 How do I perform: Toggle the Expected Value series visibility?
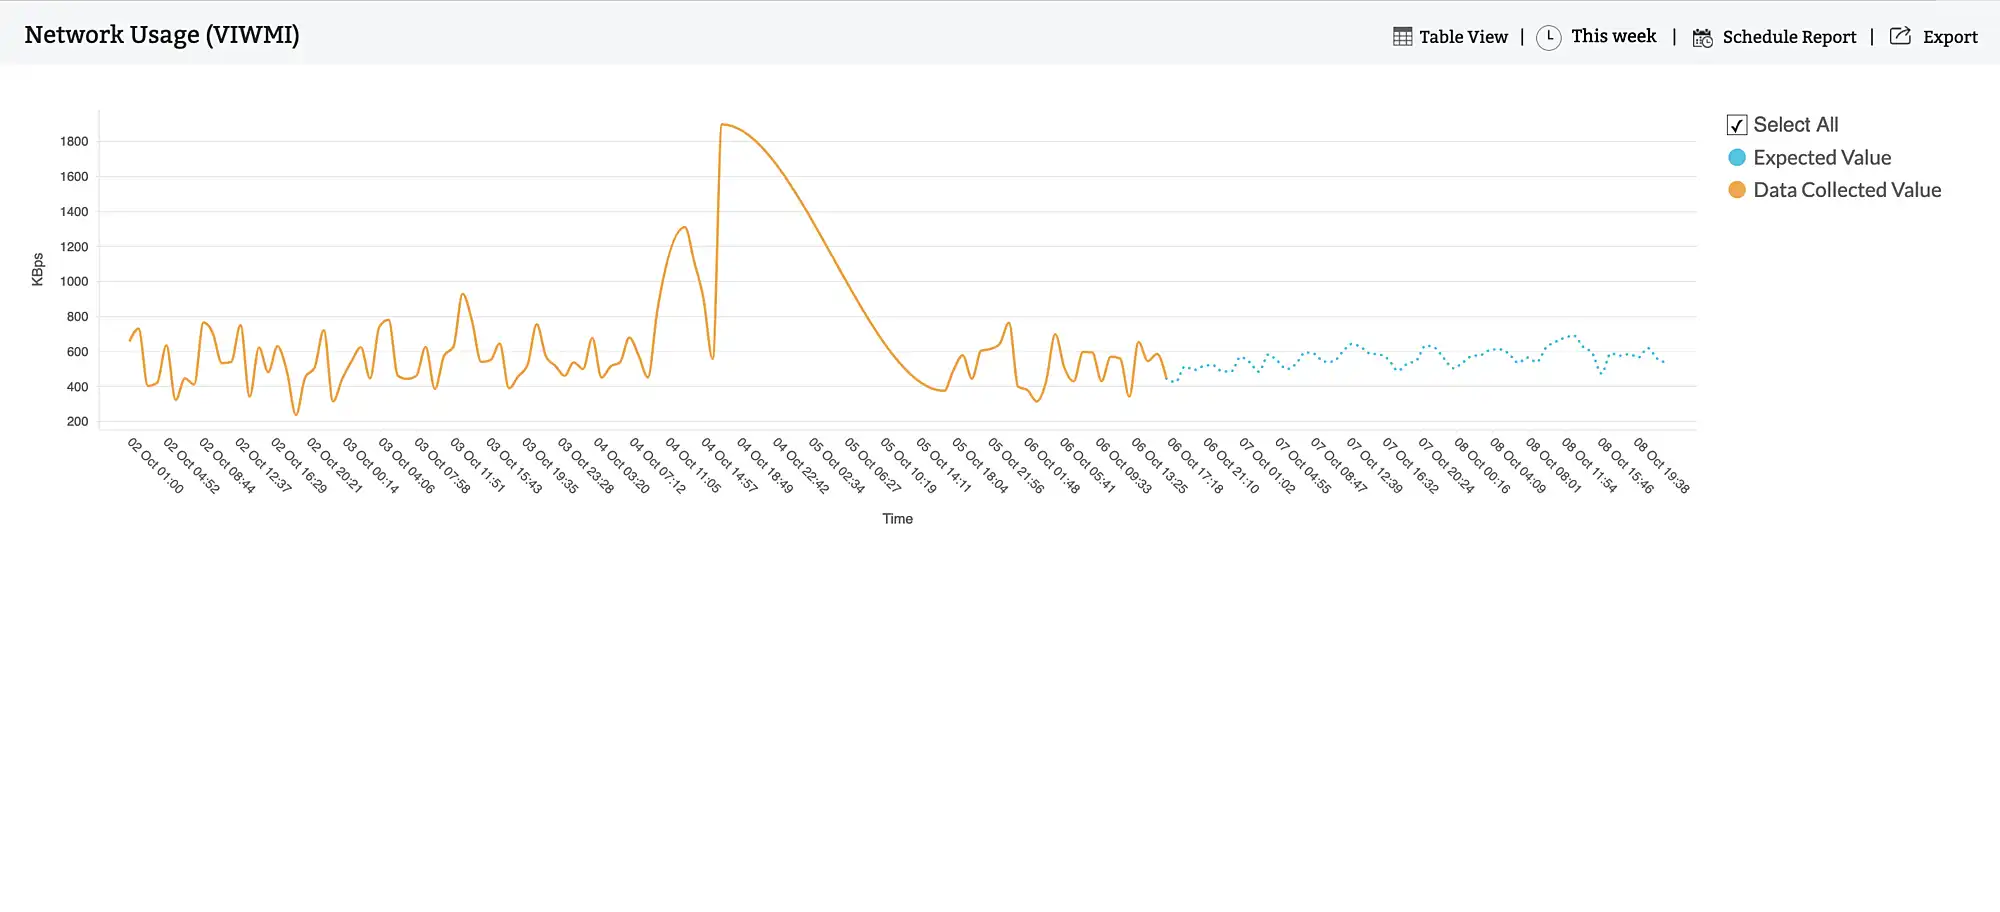(1822, 157)
